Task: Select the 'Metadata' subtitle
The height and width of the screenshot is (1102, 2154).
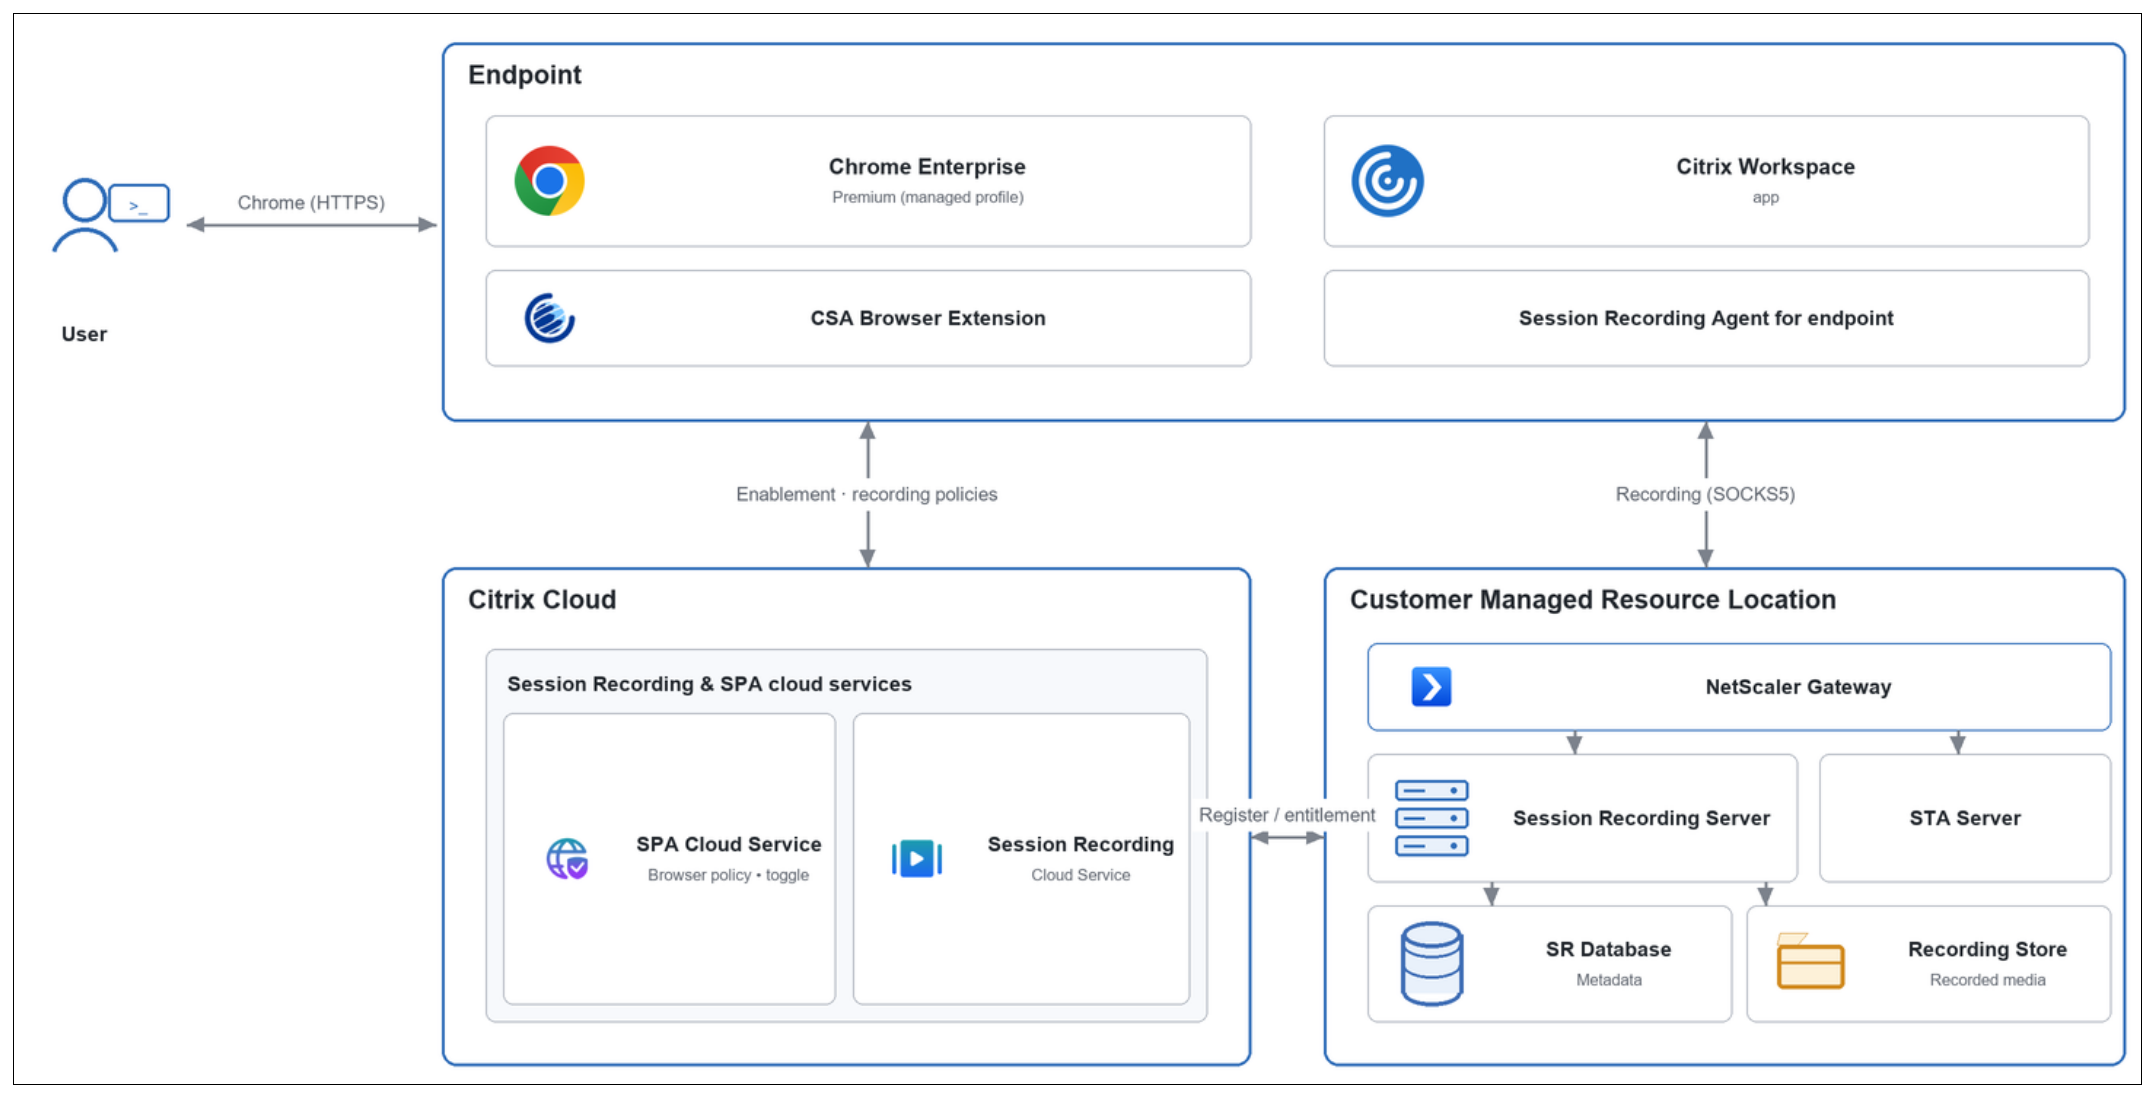Action: (1609, 980)
